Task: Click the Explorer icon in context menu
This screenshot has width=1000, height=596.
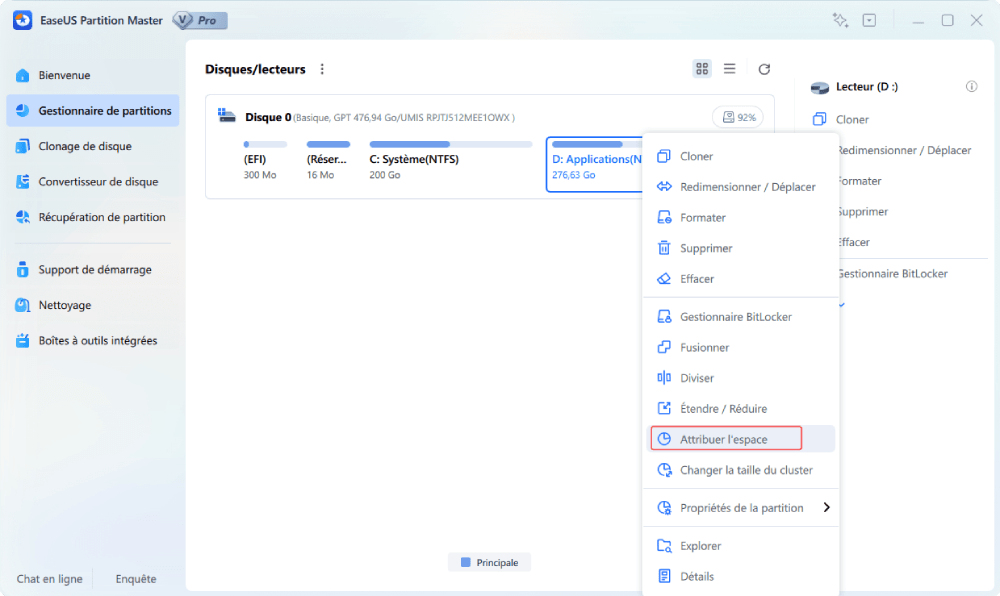Action: tap(664, 546)
